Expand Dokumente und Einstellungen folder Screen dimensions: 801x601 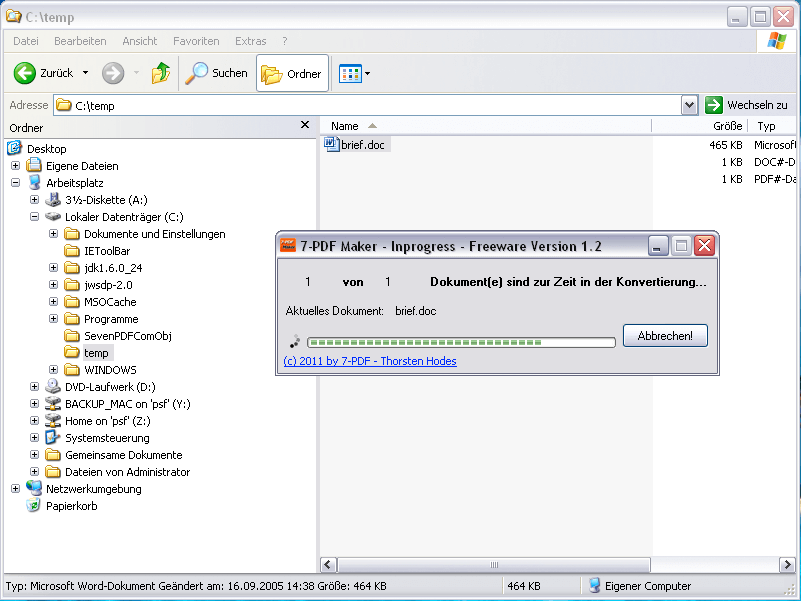[x=53, y=234]
